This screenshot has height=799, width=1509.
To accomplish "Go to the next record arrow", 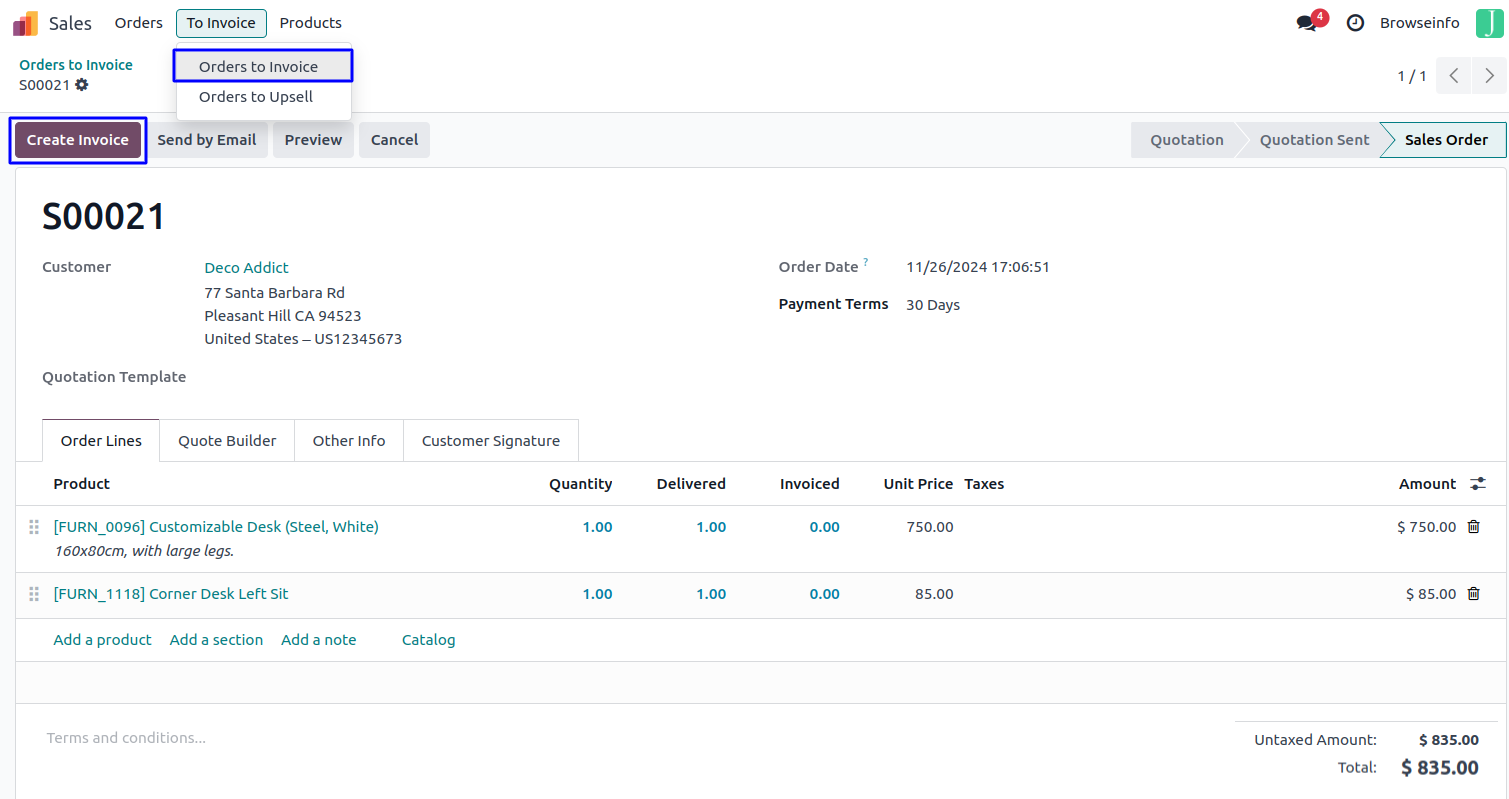I will tap(1489, 76).
